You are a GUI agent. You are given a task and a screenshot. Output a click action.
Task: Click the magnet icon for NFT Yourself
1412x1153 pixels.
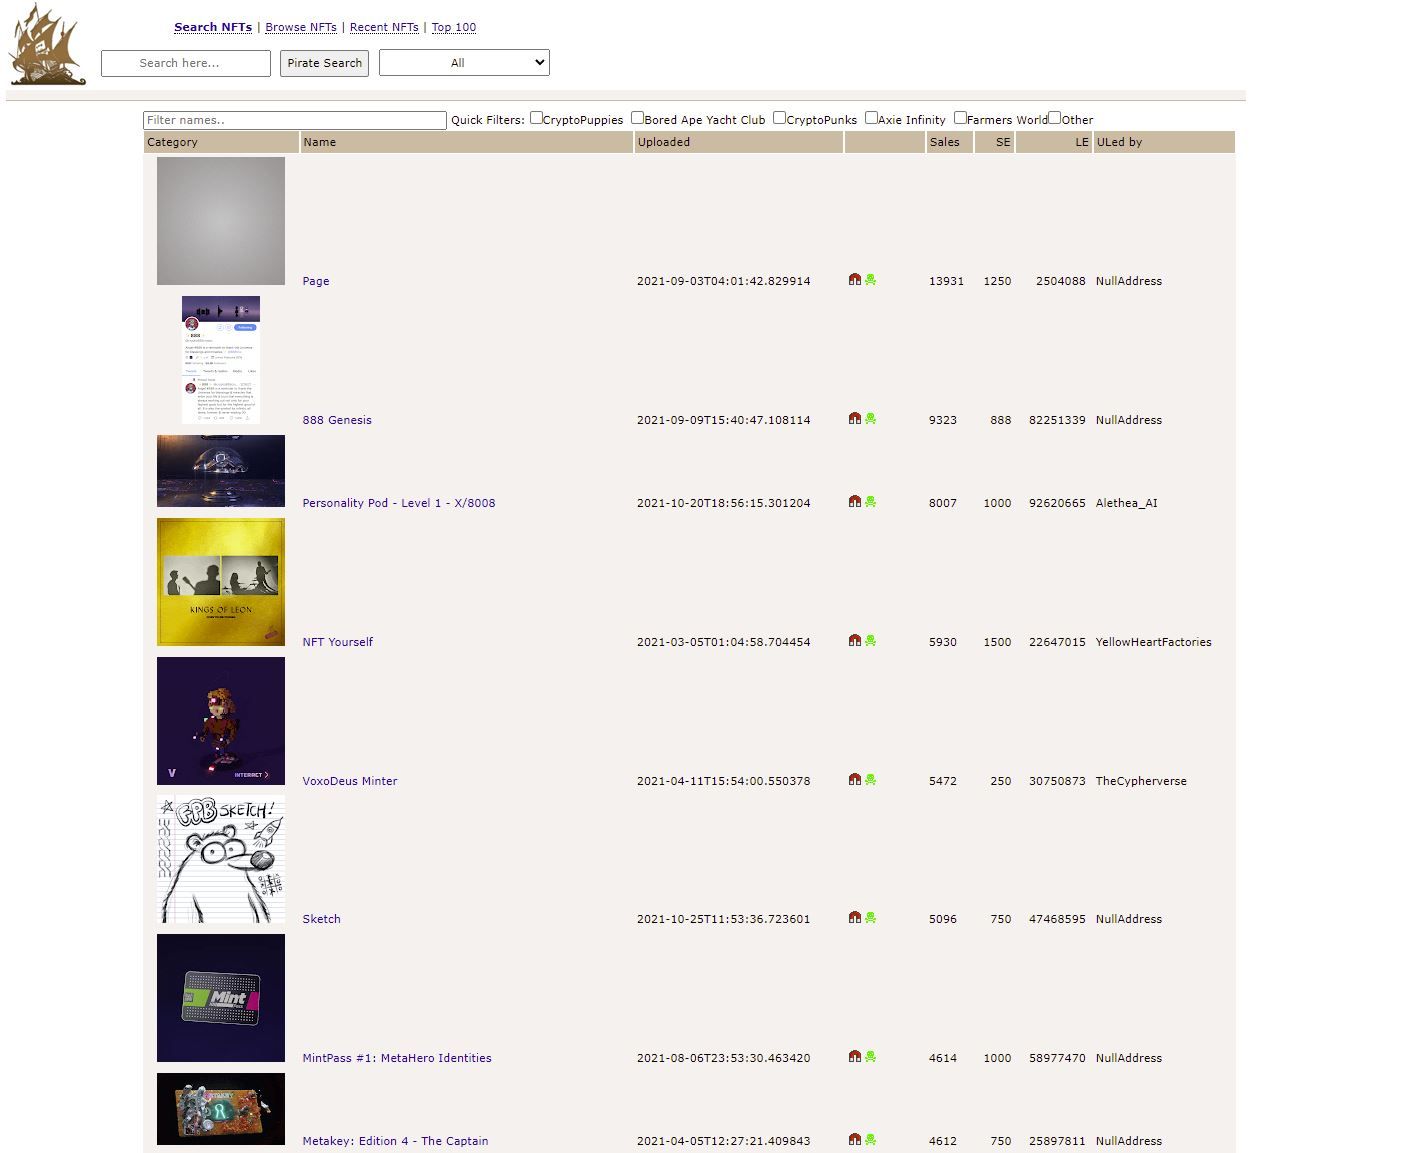coord(855,640)
